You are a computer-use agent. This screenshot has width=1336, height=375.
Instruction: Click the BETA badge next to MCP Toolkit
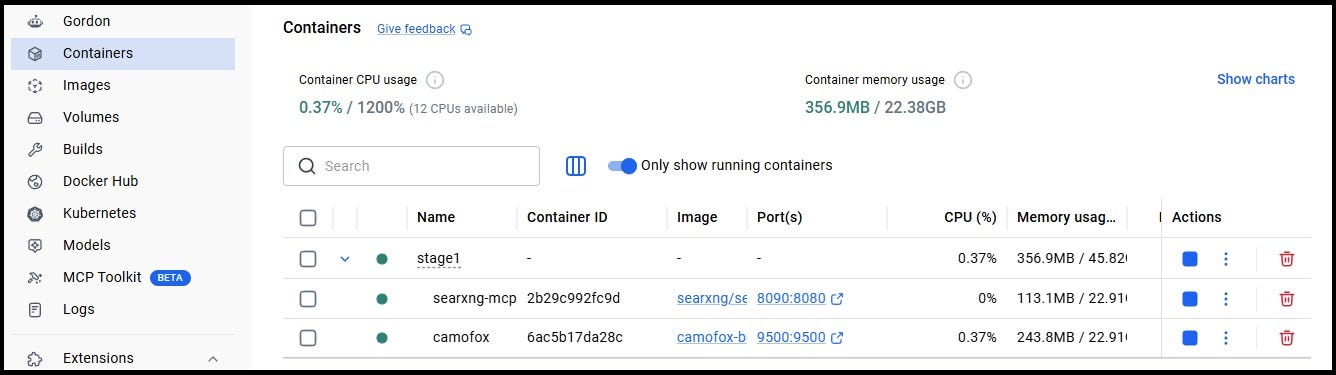tap(170, 277)
